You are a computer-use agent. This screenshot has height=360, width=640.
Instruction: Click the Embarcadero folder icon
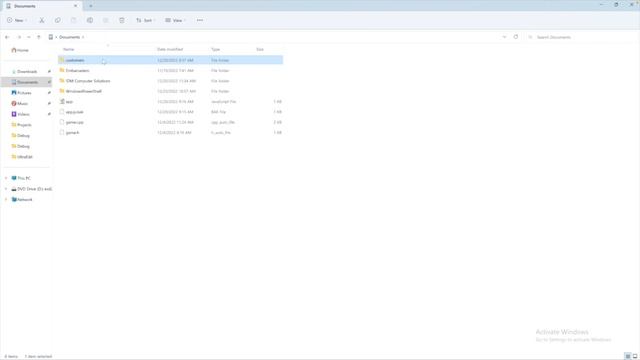[62, 70]
